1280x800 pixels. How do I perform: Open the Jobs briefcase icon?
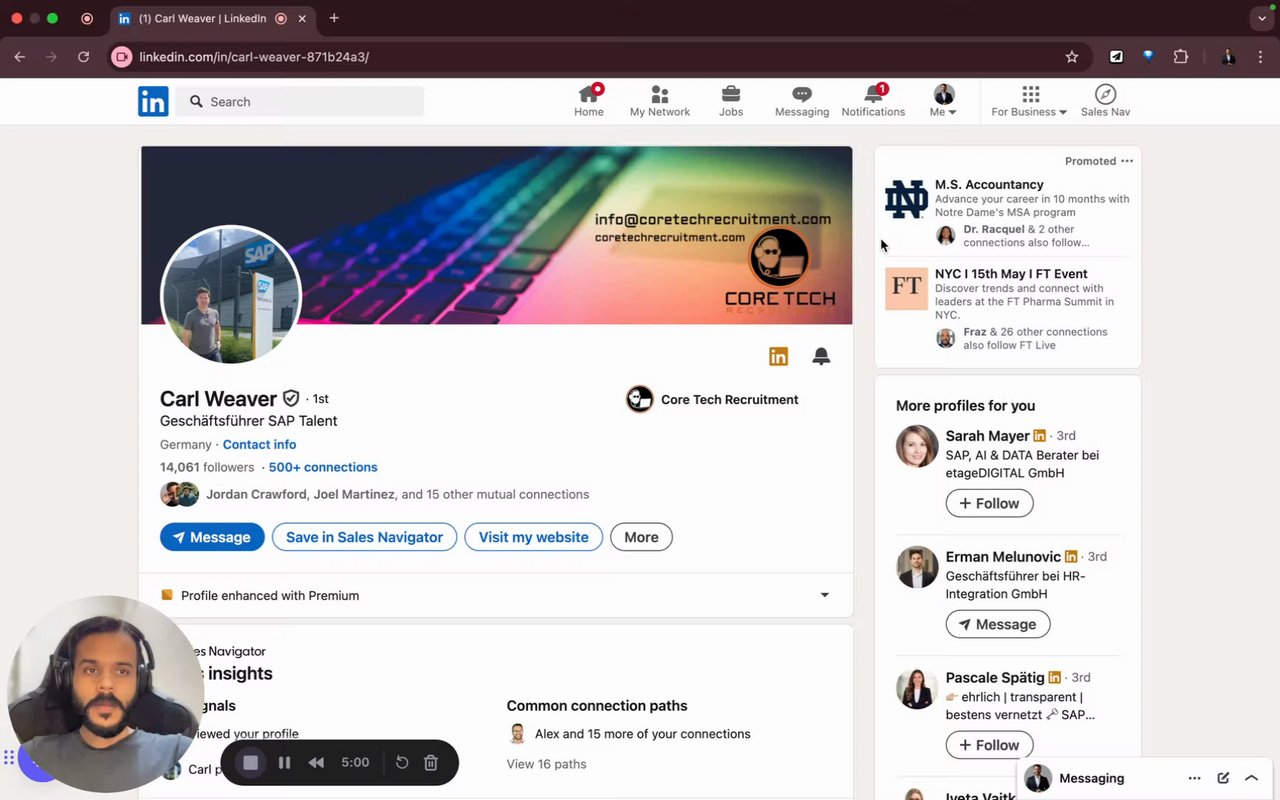(731, 101)
